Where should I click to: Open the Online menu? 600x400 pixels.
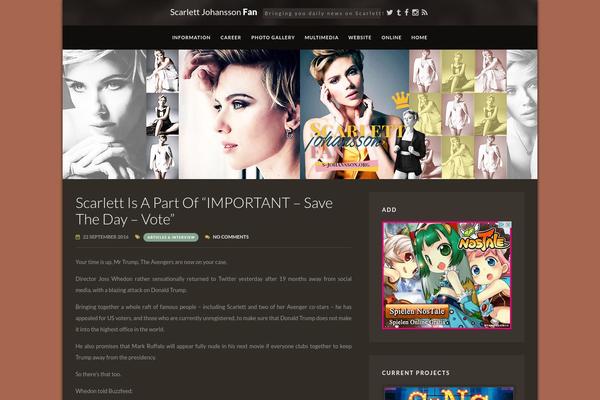pos(391,38)
